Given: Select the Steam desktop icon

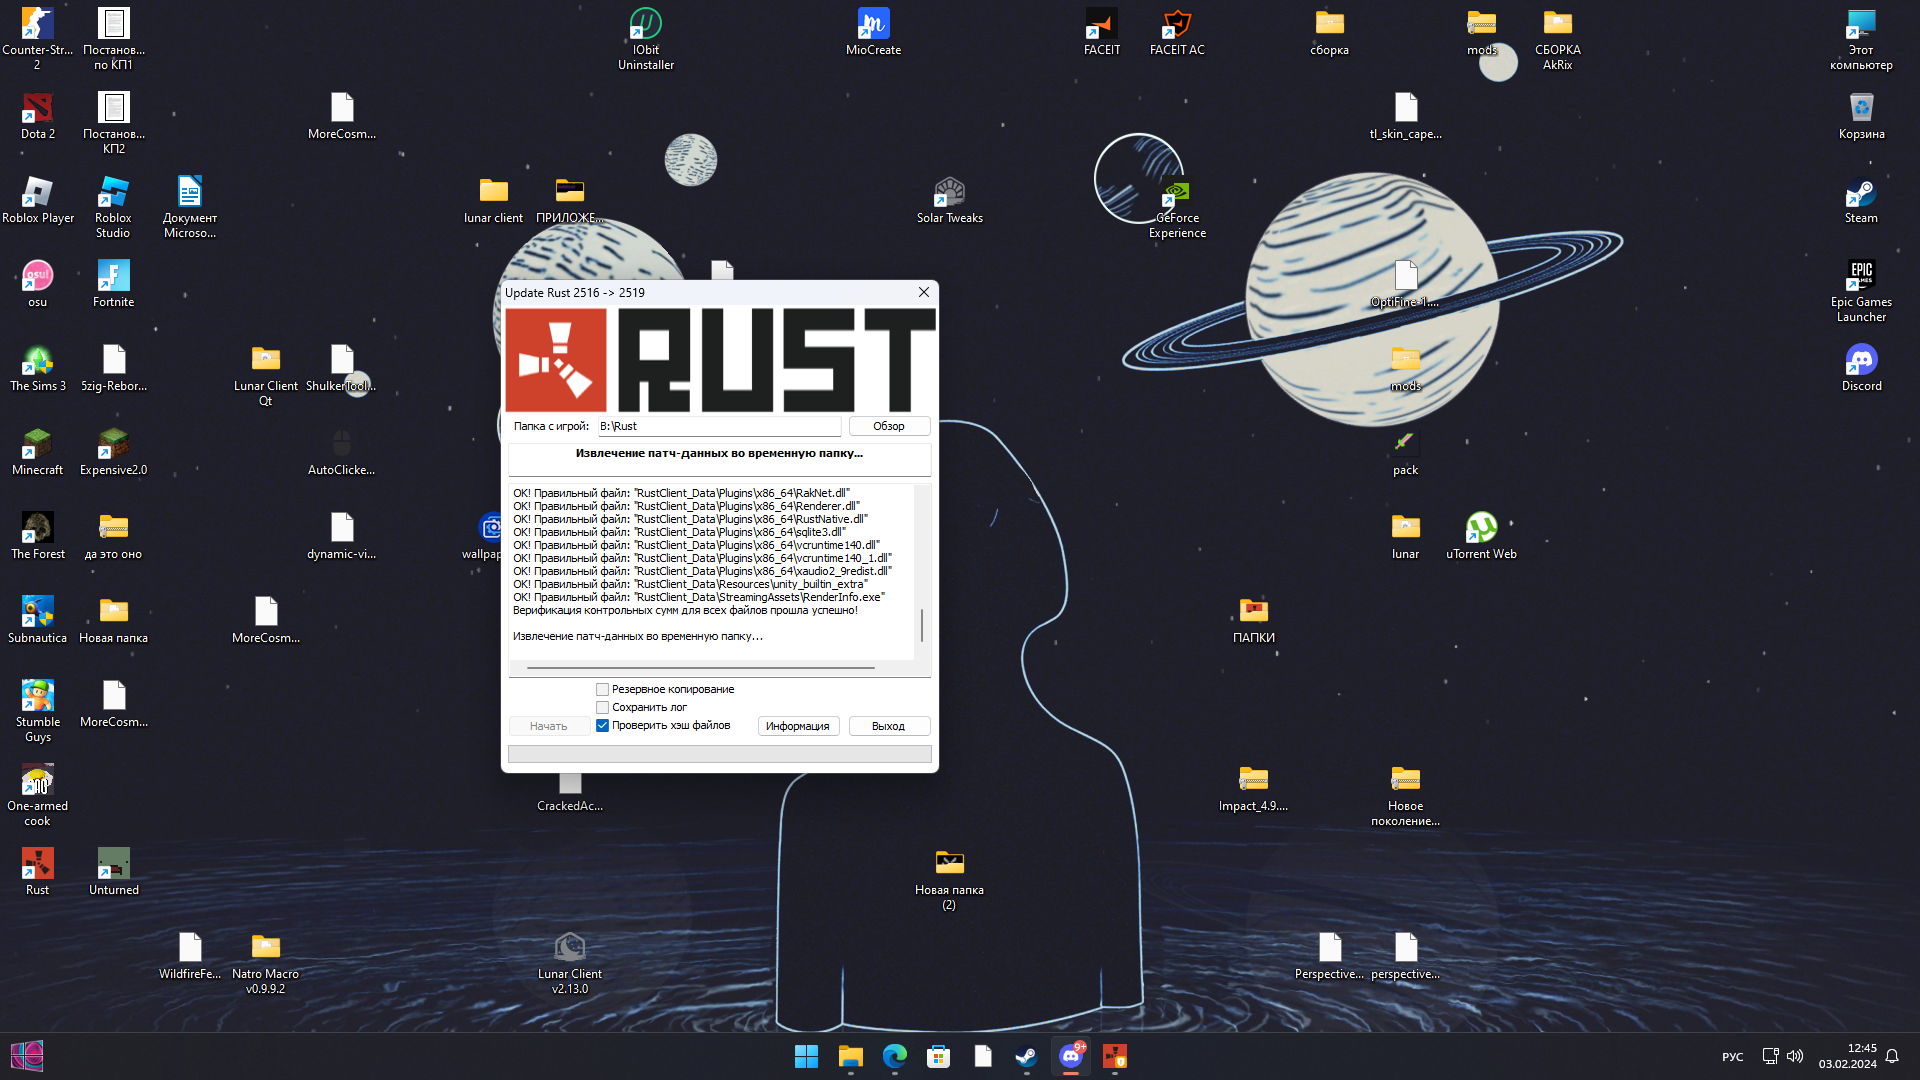Looking at the screenshot, I should pos(1861,199).
